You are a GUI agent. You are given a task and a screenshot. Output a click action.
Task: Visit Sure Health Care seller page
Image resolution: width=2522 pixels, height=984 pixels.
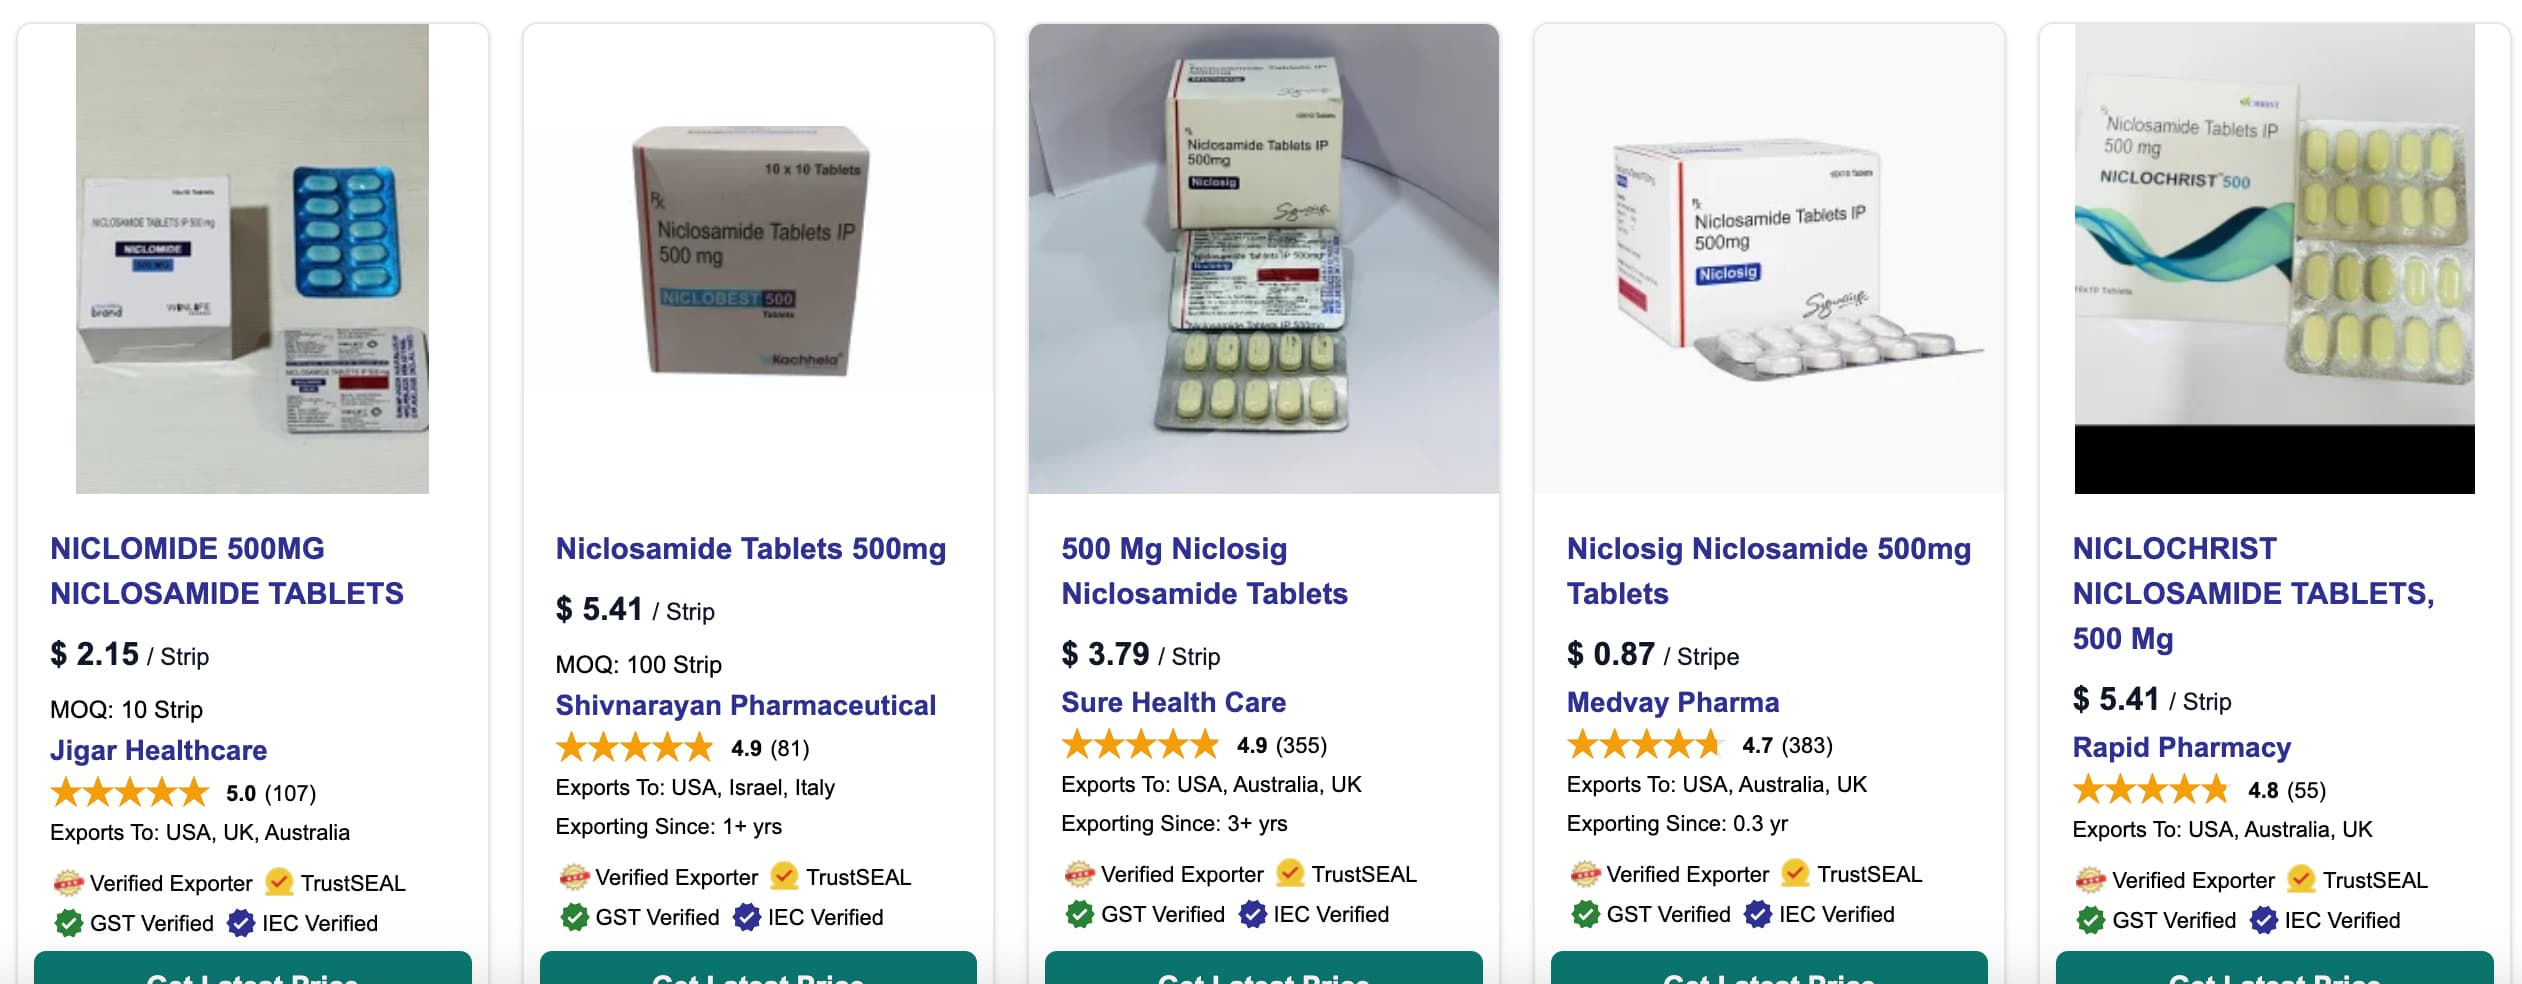point(1173,702)
